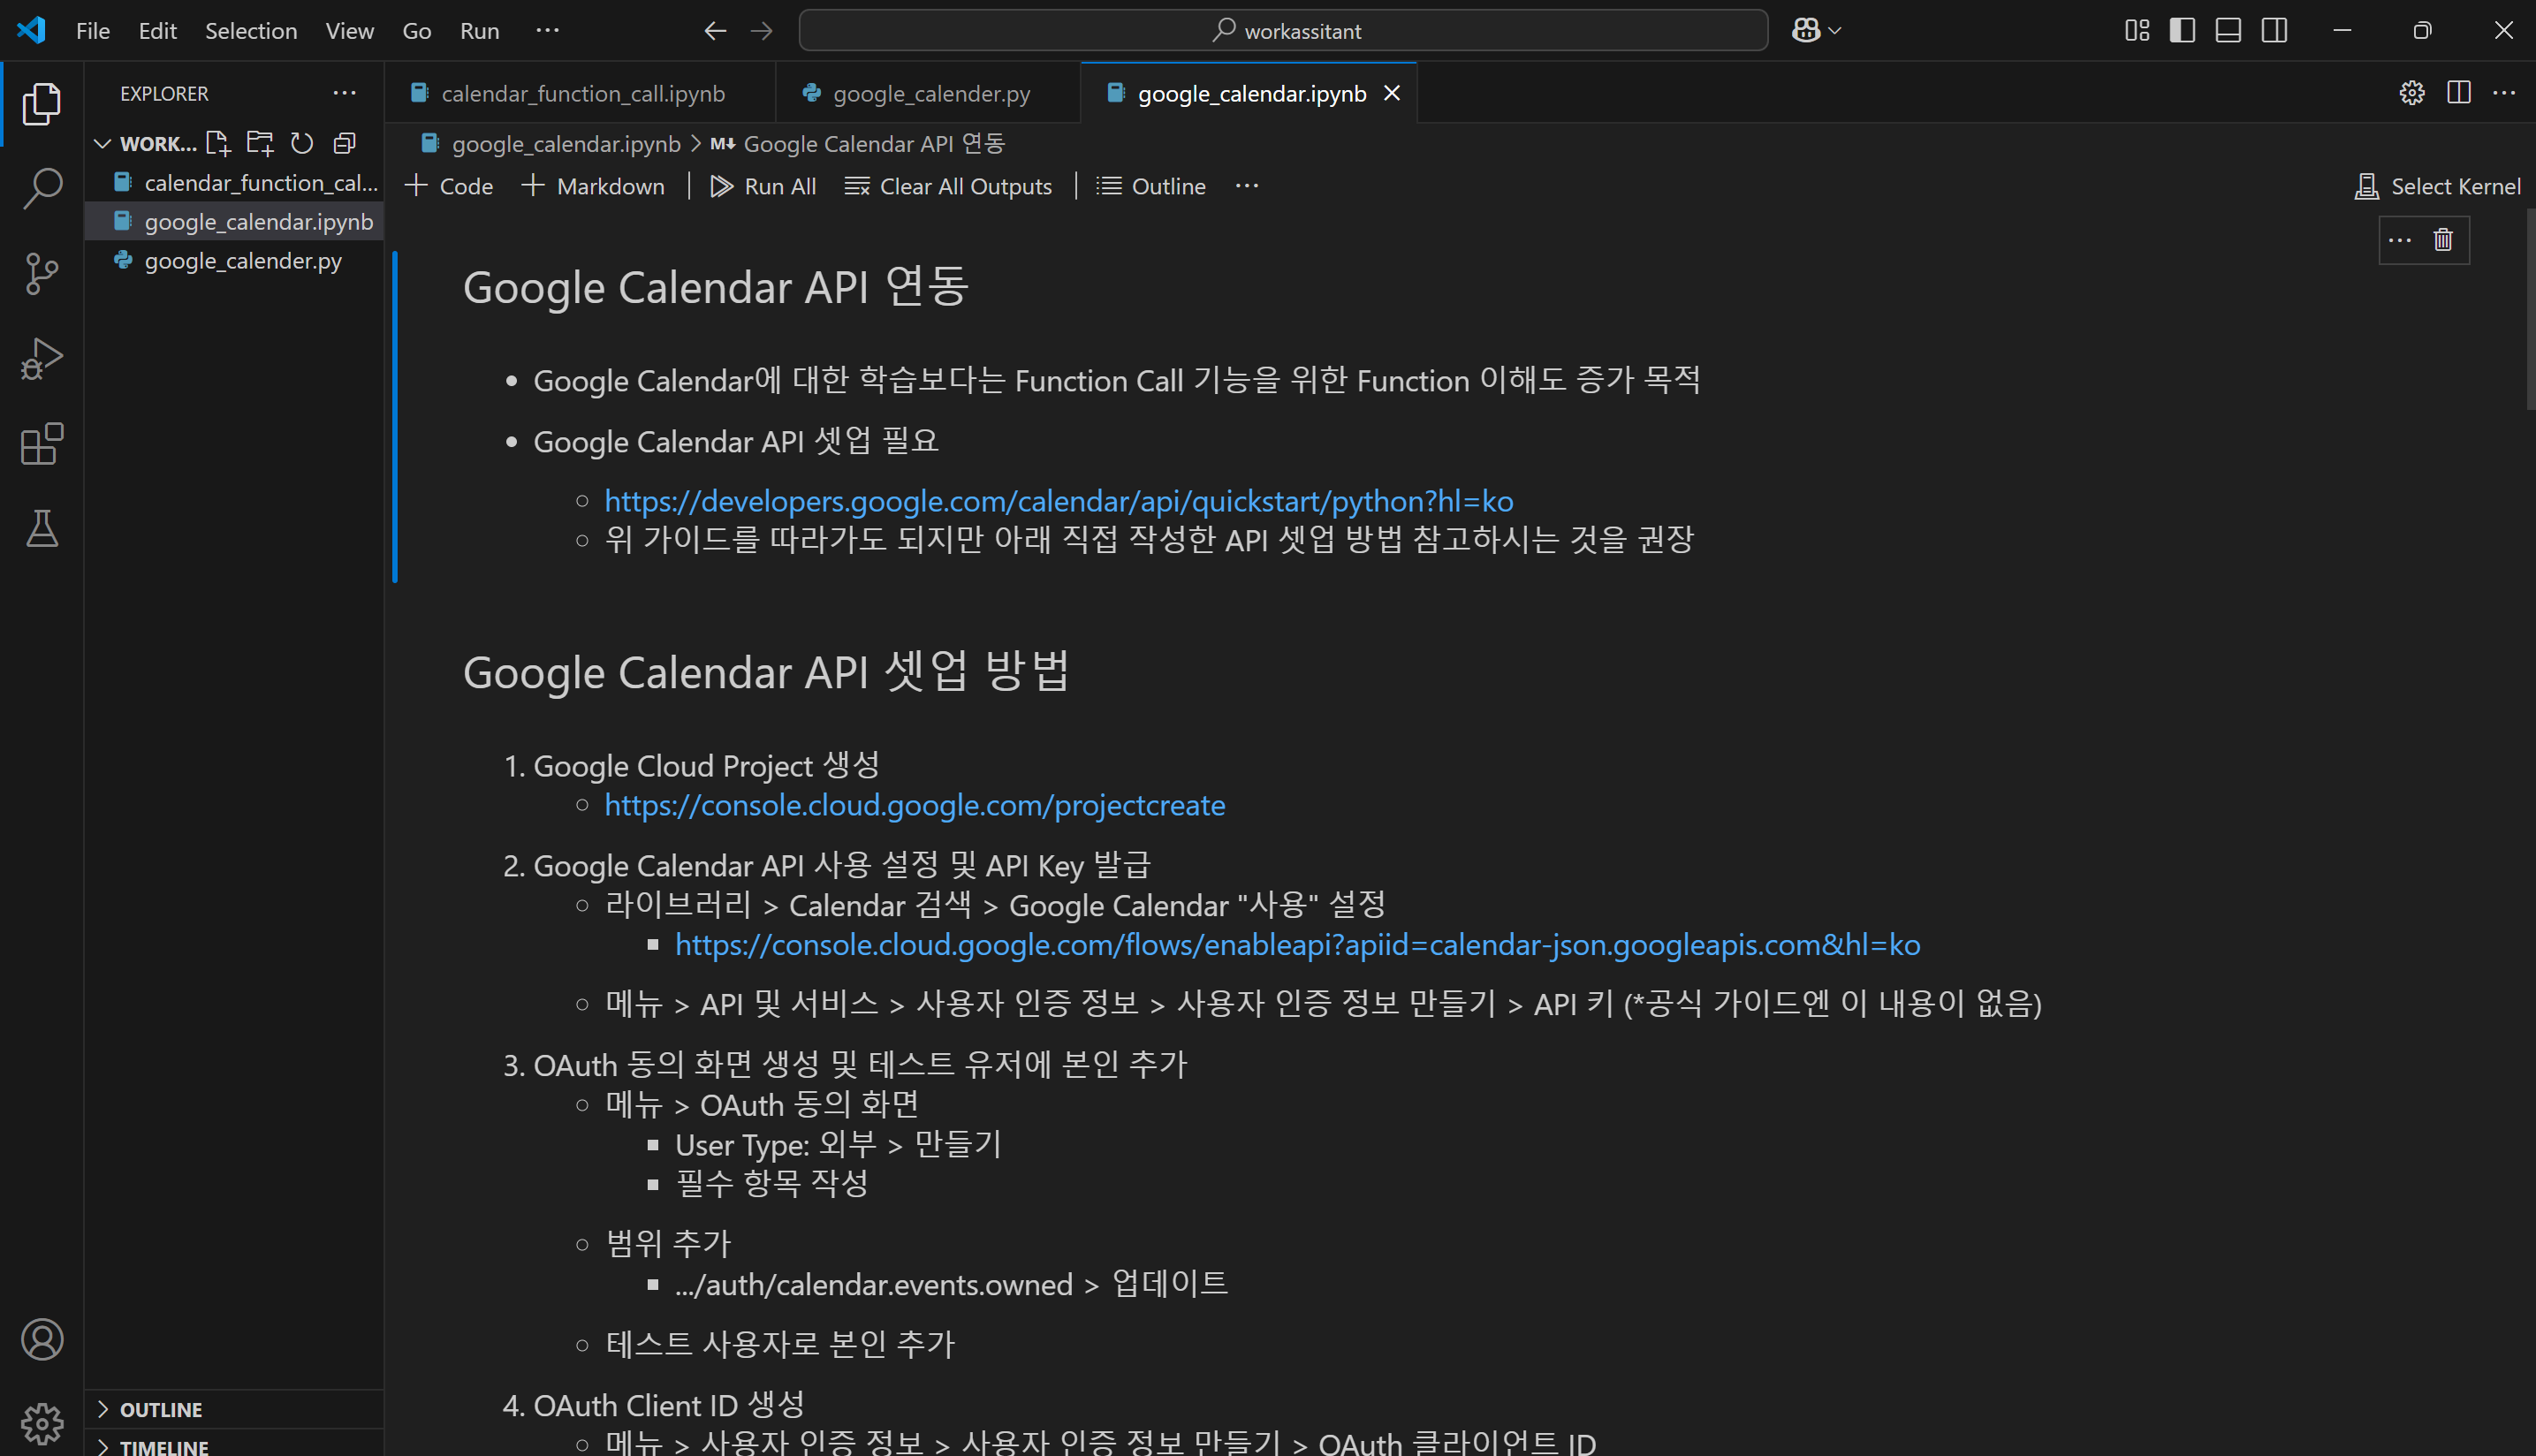
Task: Click Select Kernel button
Action: pyautogui.click(x=2438, y=186)
